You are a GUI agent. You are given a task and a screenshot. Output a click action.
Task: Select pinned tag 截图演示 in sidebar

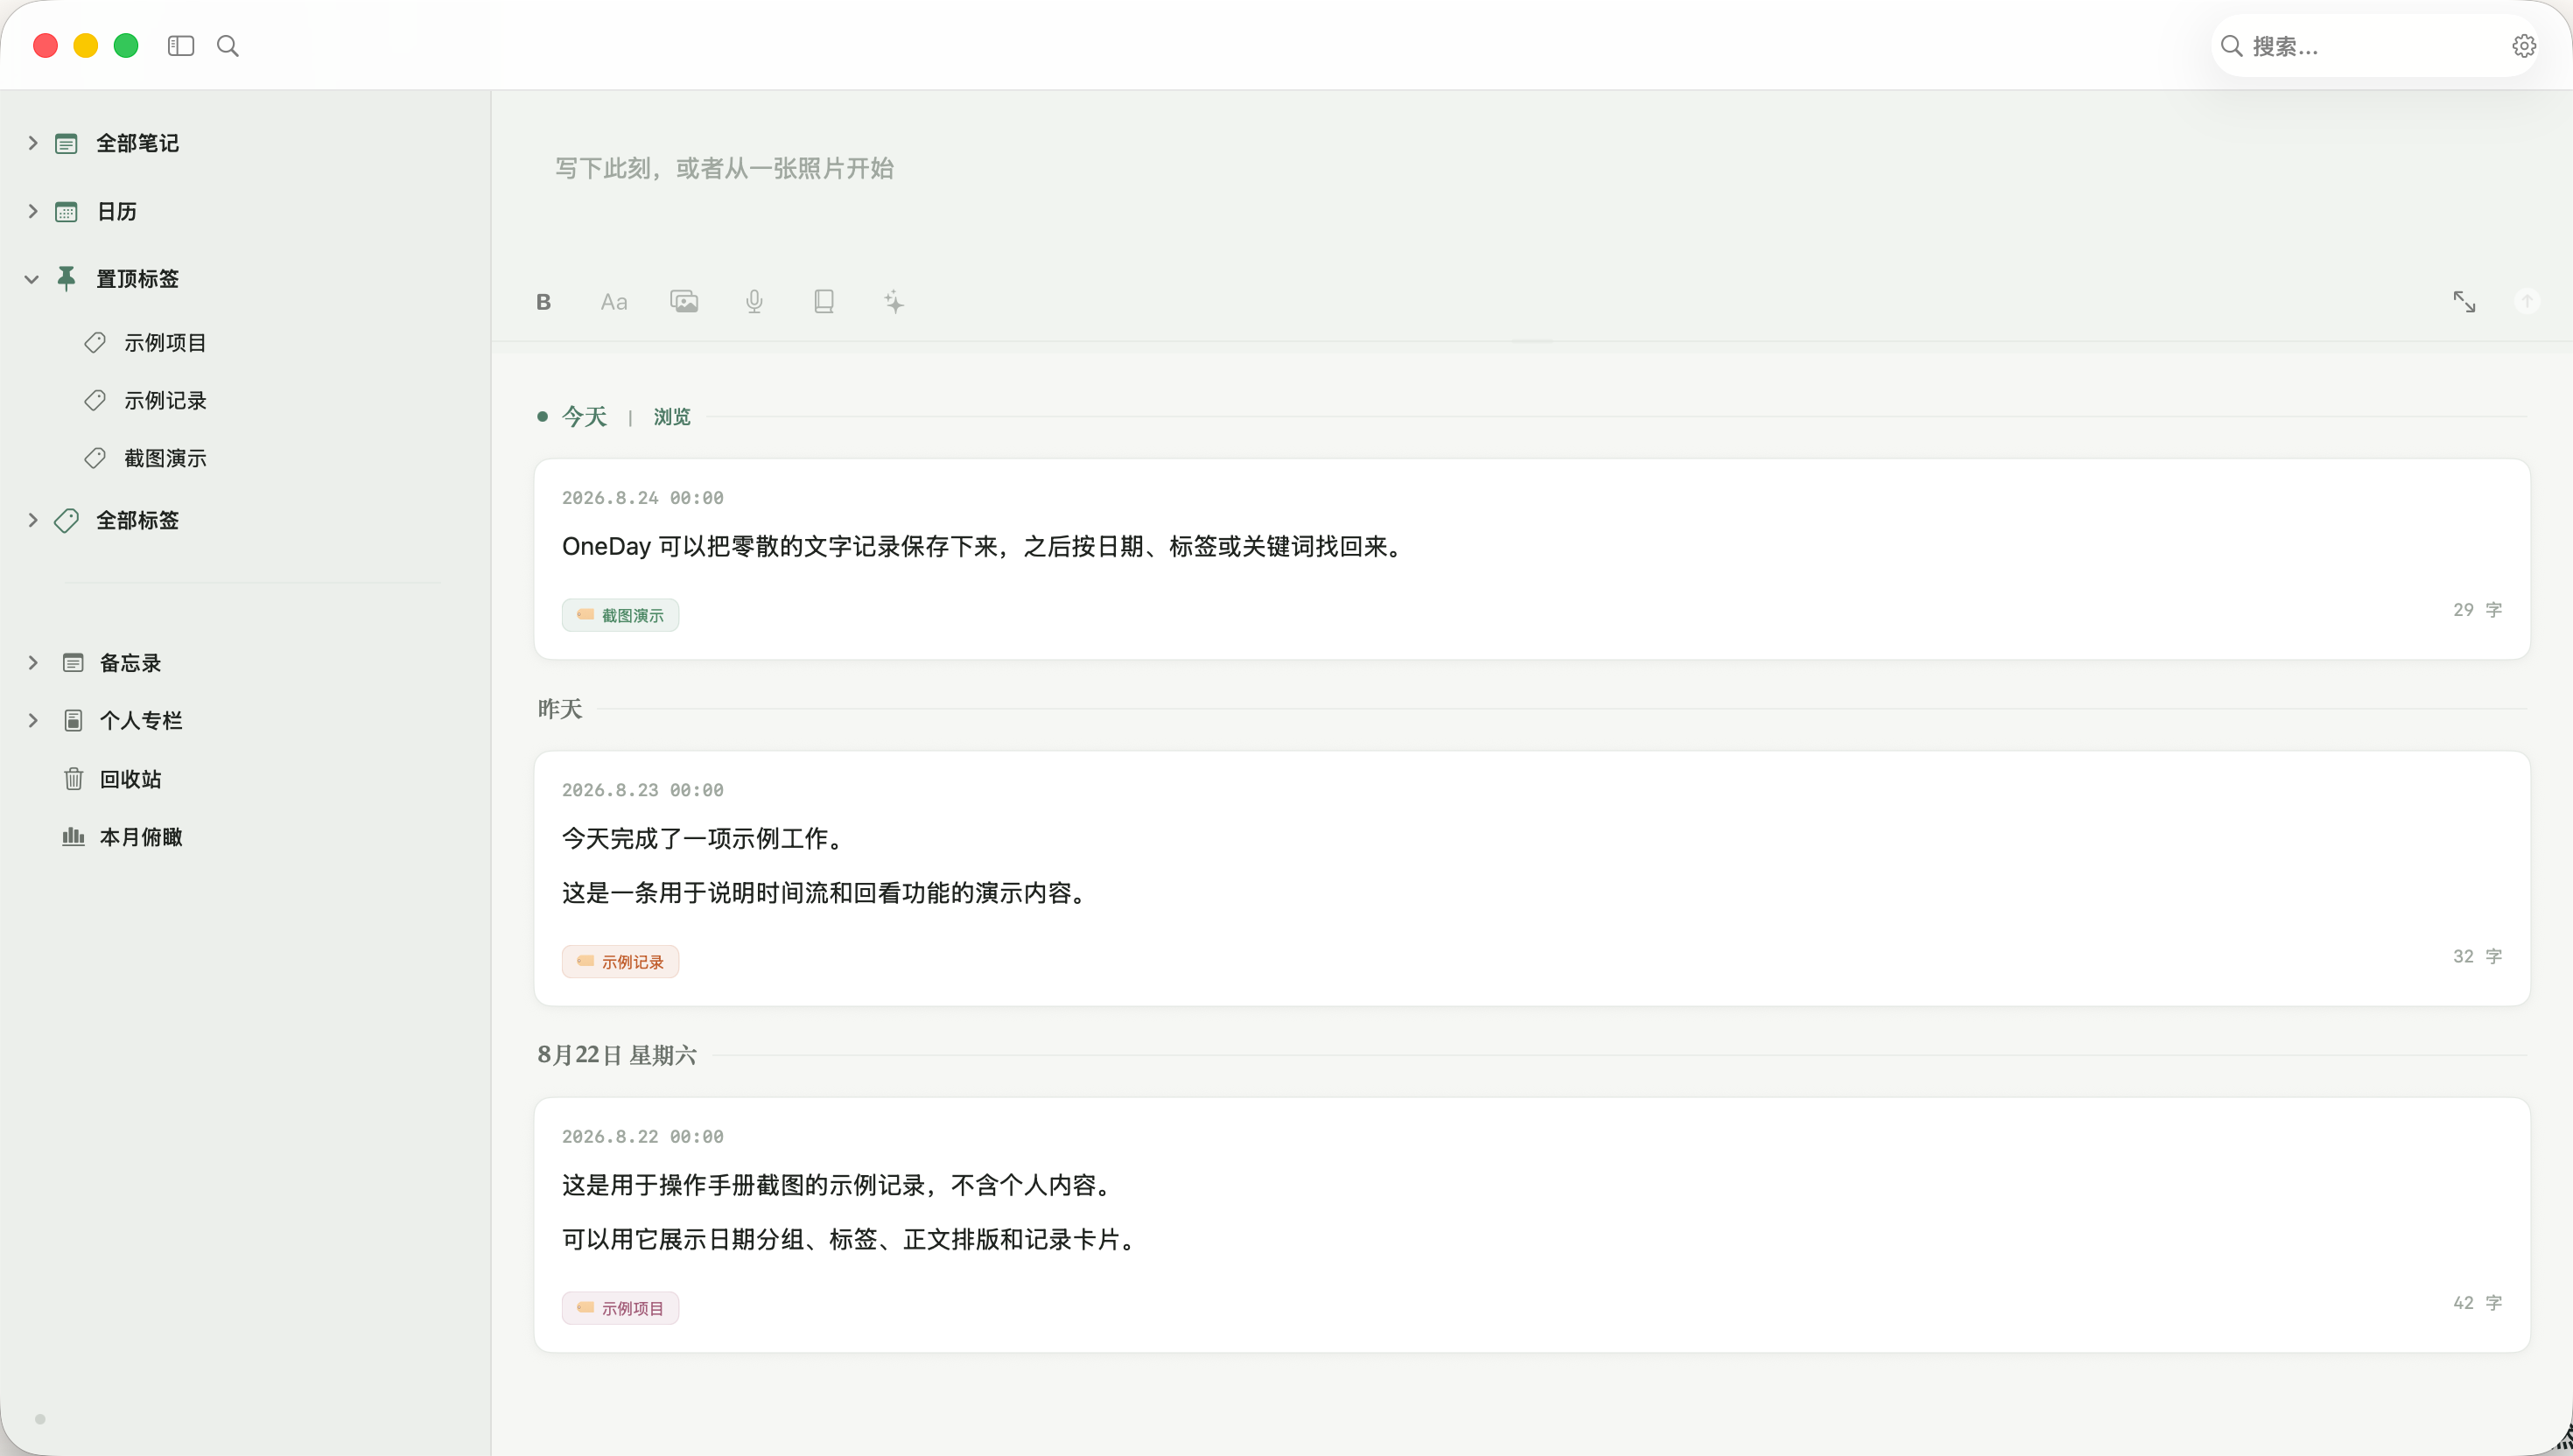click(165, 459)
